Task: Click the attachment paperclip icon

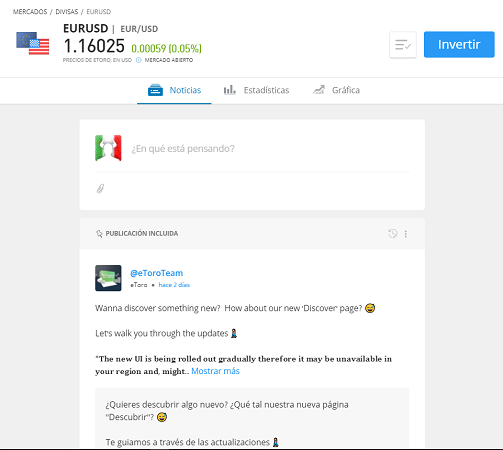Action: point(100,189)
